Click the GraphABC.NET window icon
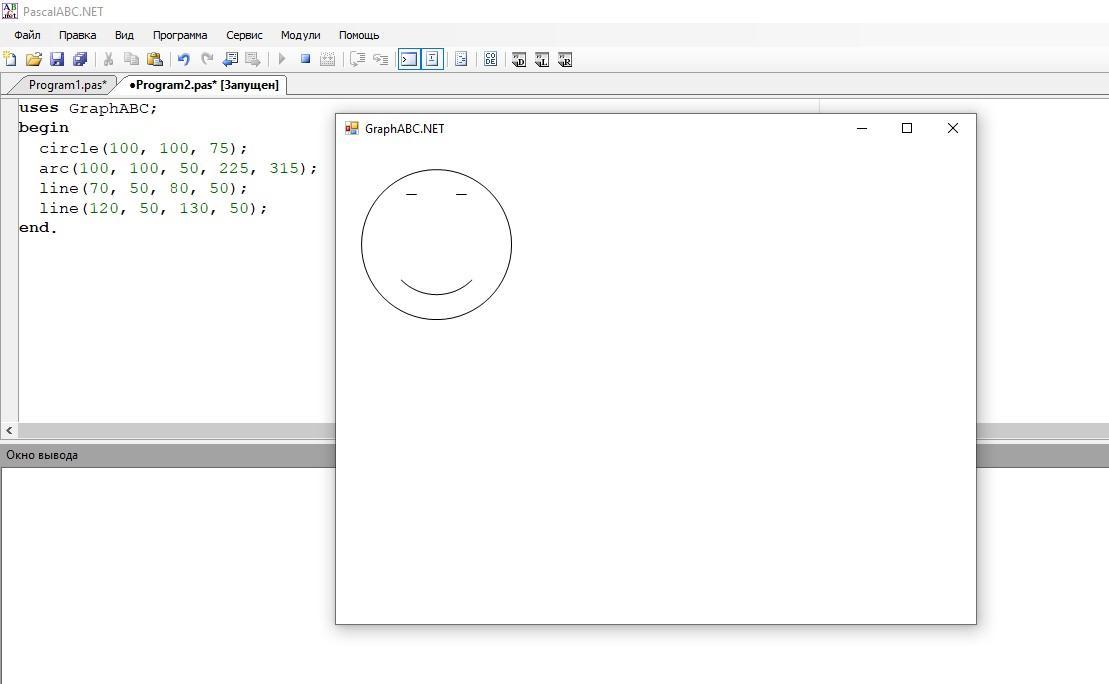The image size is (1109, 684). click(x=352, y=128)
